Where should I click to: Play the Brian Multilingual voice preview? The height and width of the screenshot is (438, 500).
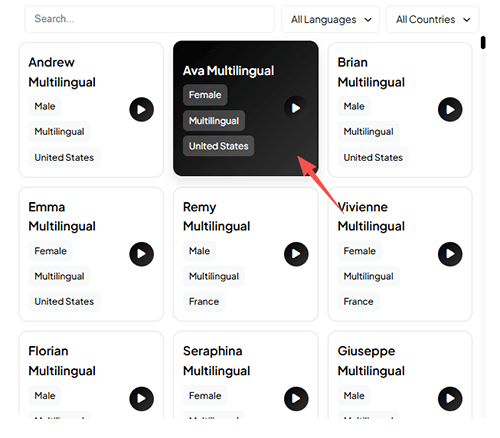pos(450,110)
